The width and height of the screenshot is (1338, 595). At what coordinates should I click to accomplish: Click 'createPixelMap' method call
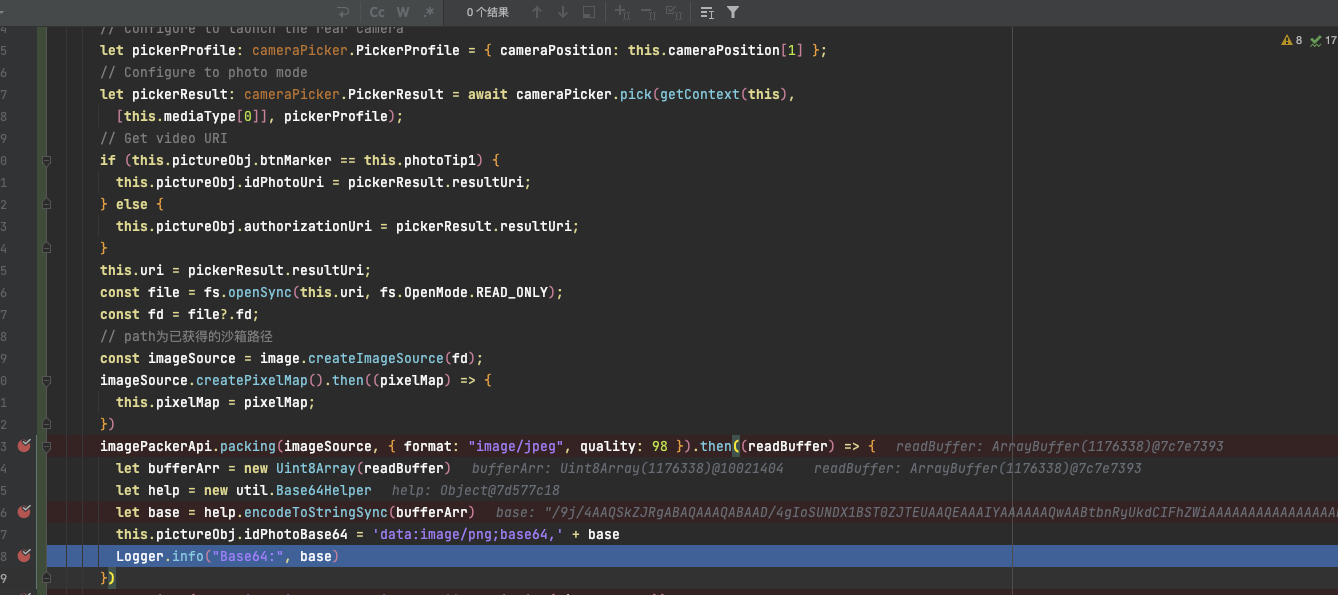[252, 380]
